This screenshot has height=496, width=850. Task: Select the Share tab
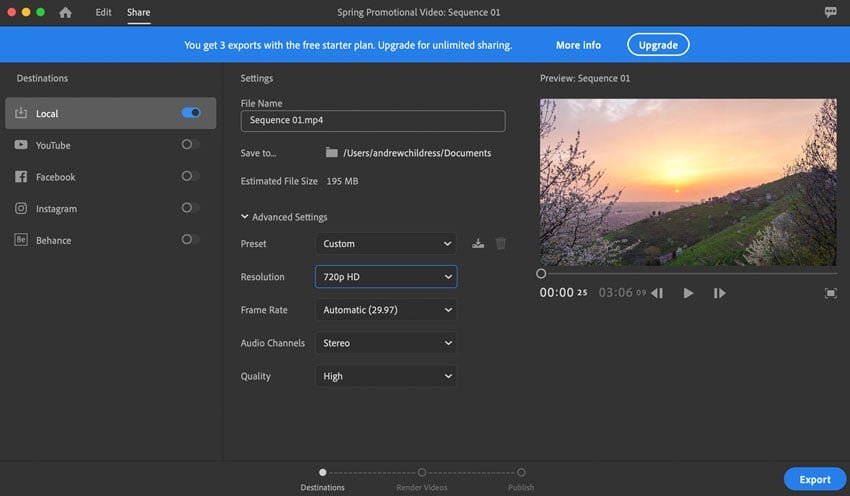[138, 12]
